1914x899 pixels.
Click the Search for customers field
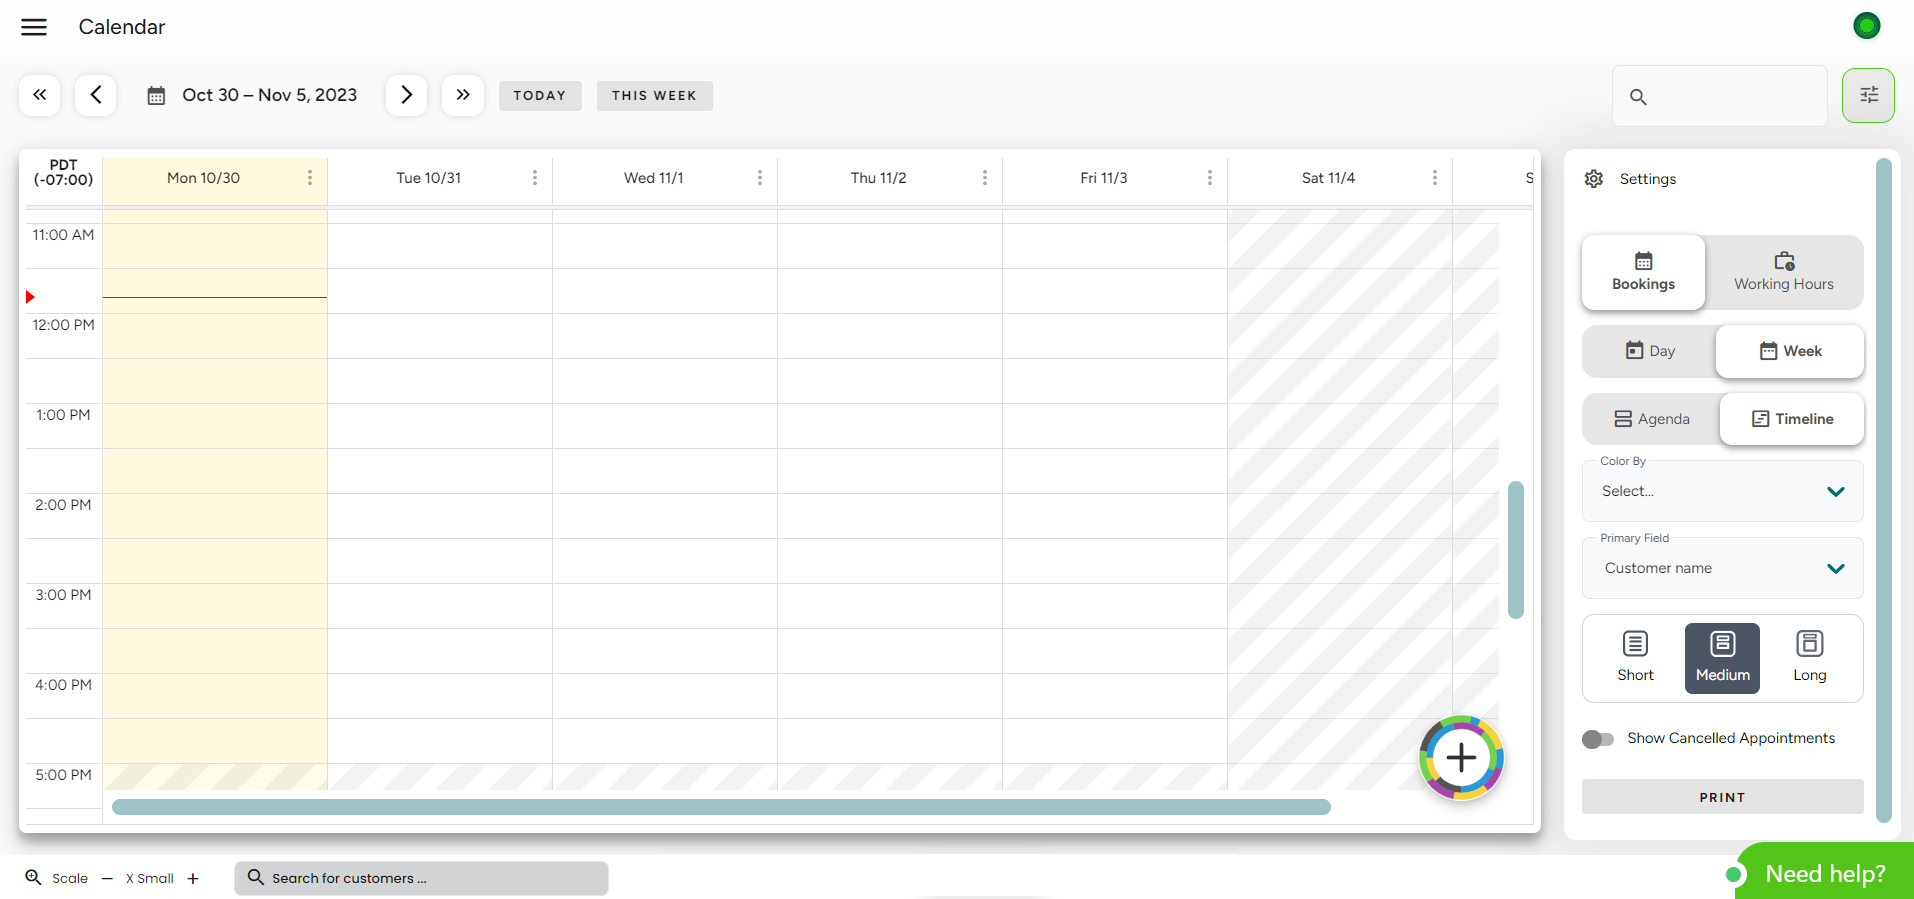(421, 878)
